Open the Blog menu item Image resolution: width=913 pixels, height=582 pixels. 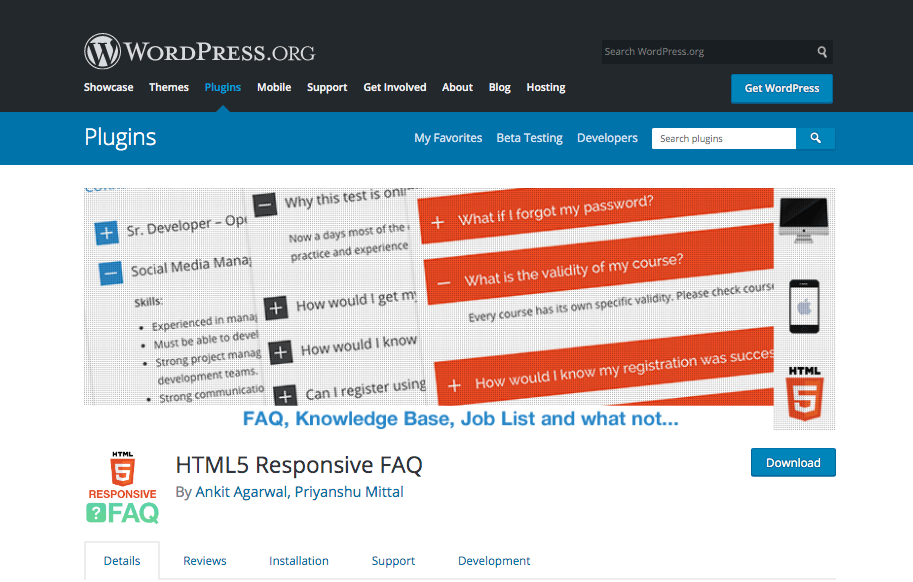pos(500,87)
